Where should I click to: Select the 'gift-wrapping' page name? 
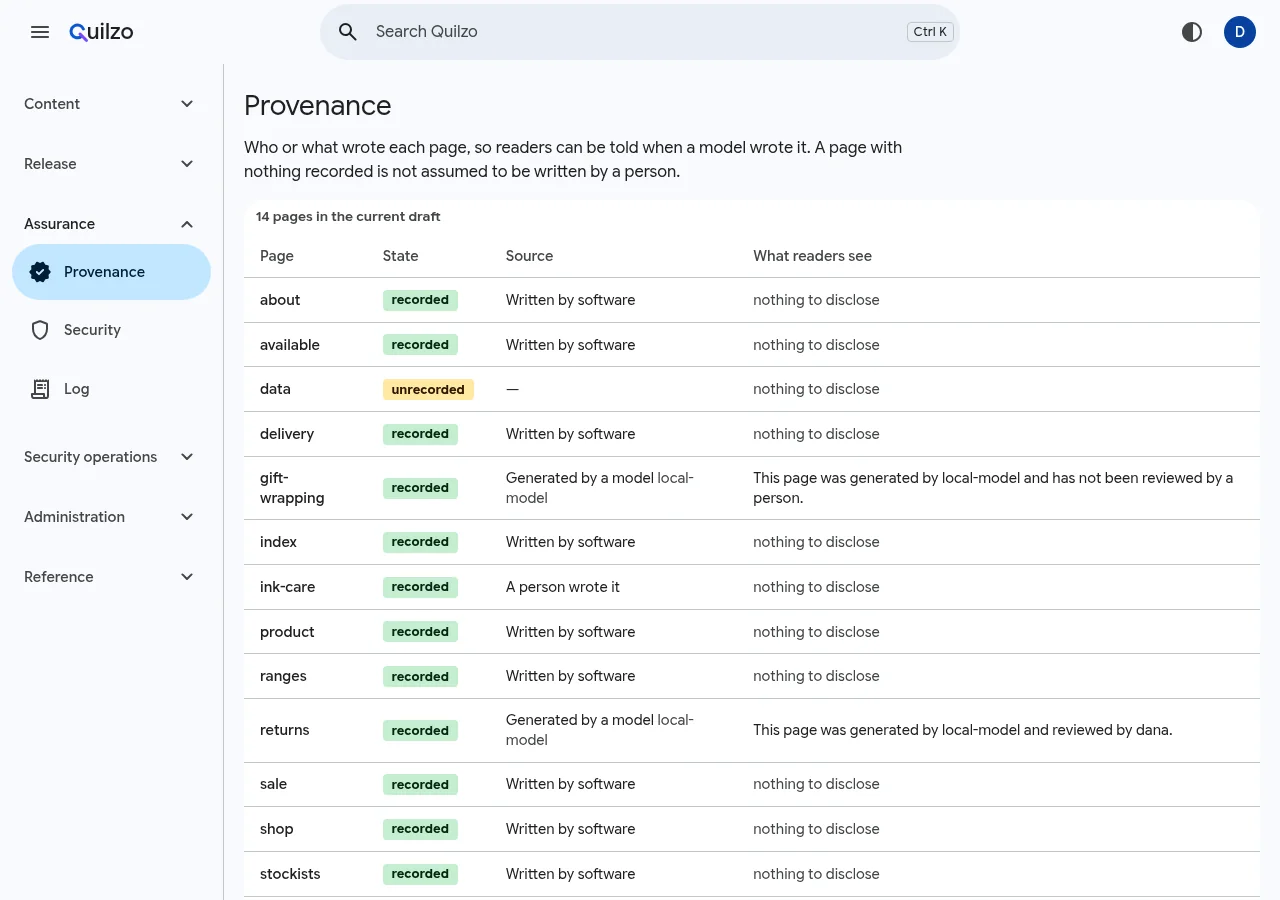pyautogui.click(x=292, y=488)
